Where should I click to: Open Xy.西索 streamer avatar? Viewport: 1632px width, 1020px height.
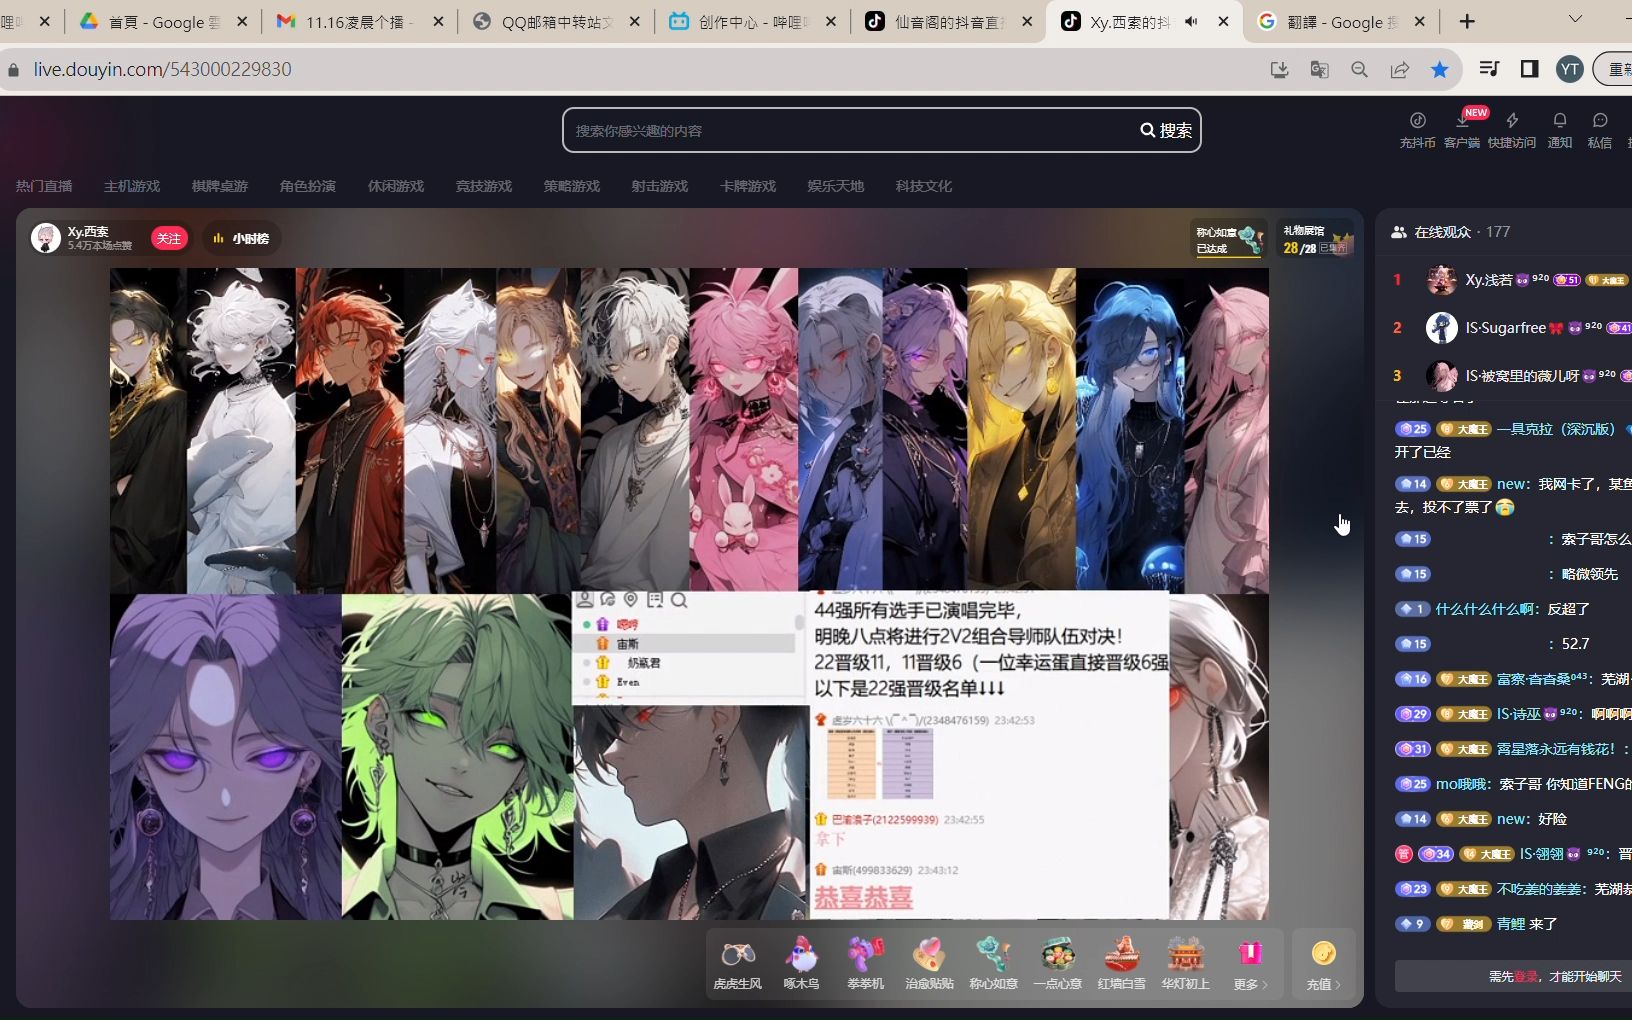tap(46, 238)
